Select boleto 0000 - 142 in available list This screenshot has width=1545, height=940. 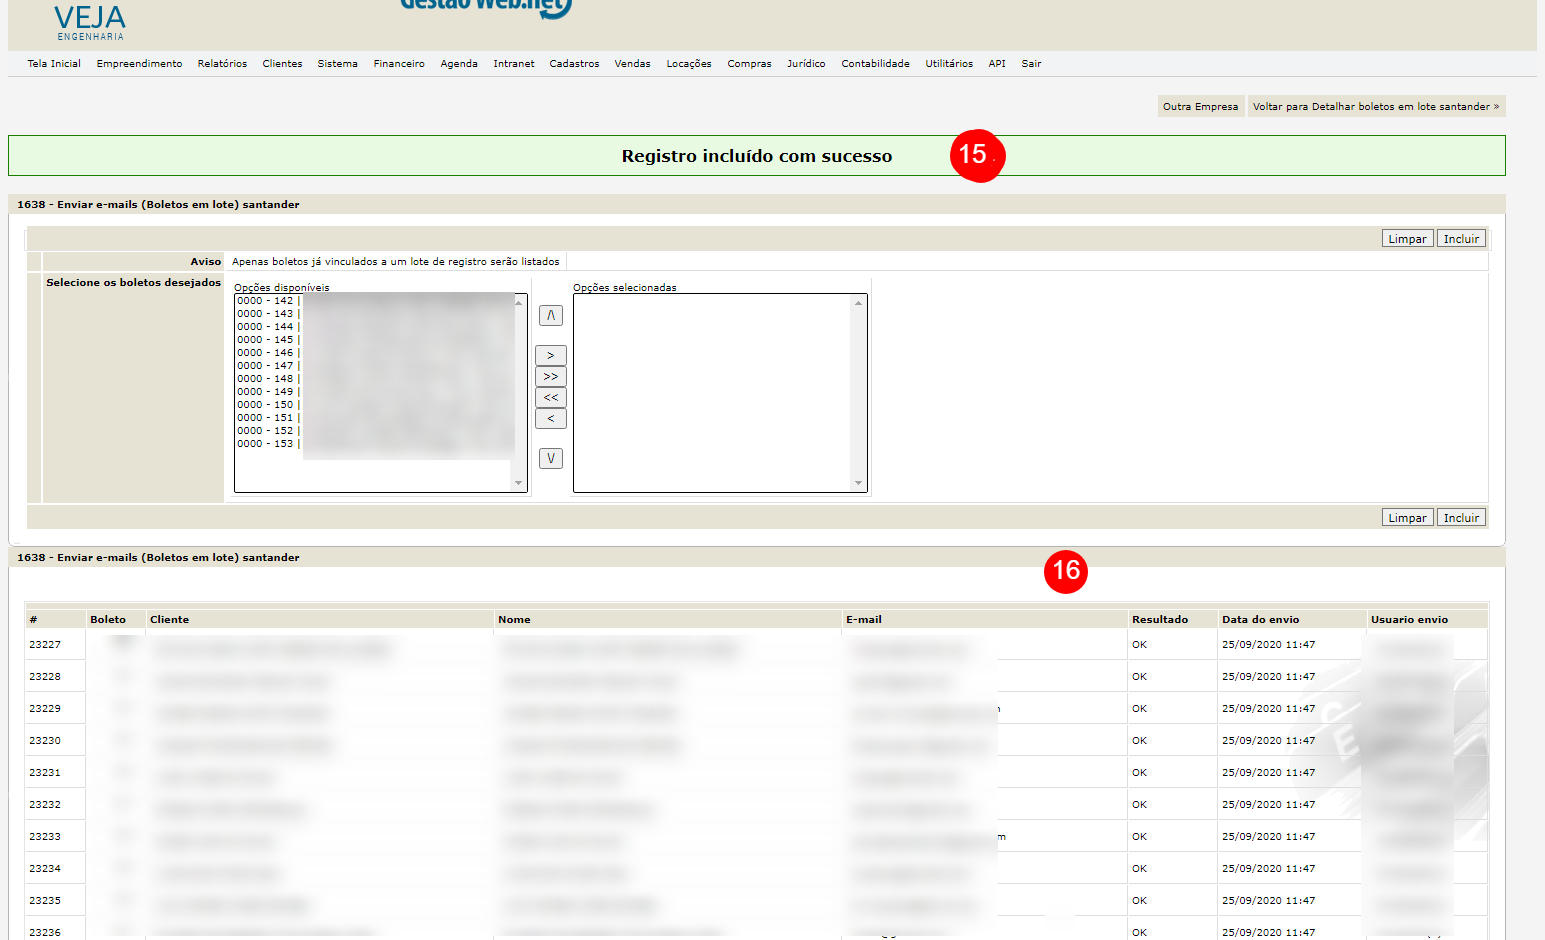[266, 301]
